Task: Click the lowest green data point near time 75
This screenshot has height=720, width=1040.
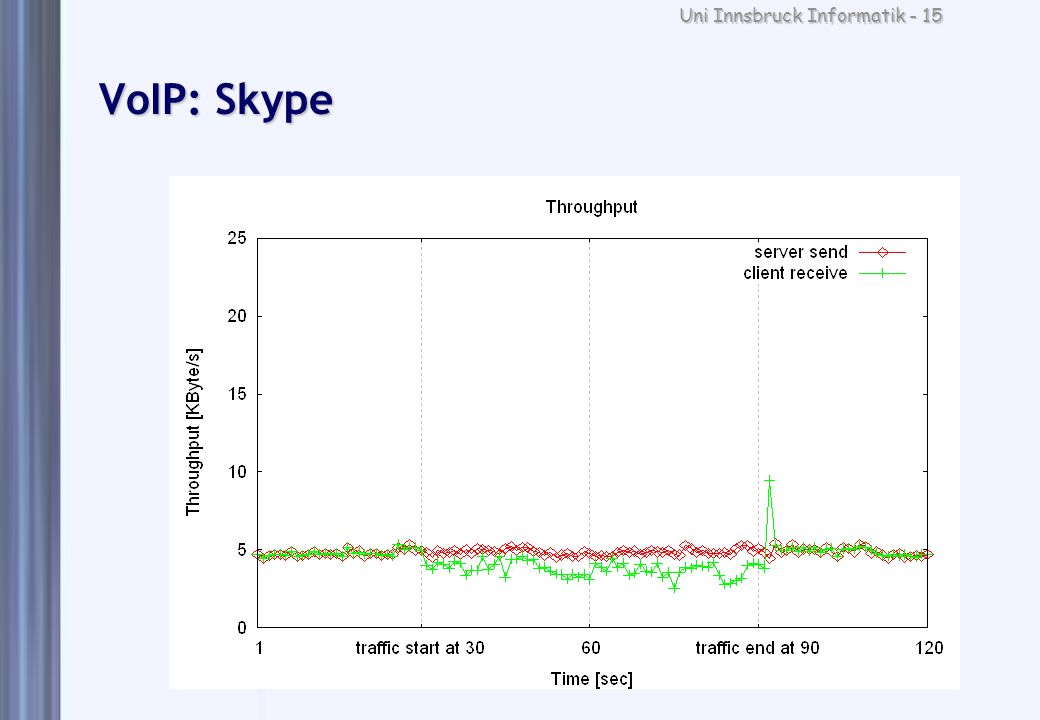Action: (674, 587)
